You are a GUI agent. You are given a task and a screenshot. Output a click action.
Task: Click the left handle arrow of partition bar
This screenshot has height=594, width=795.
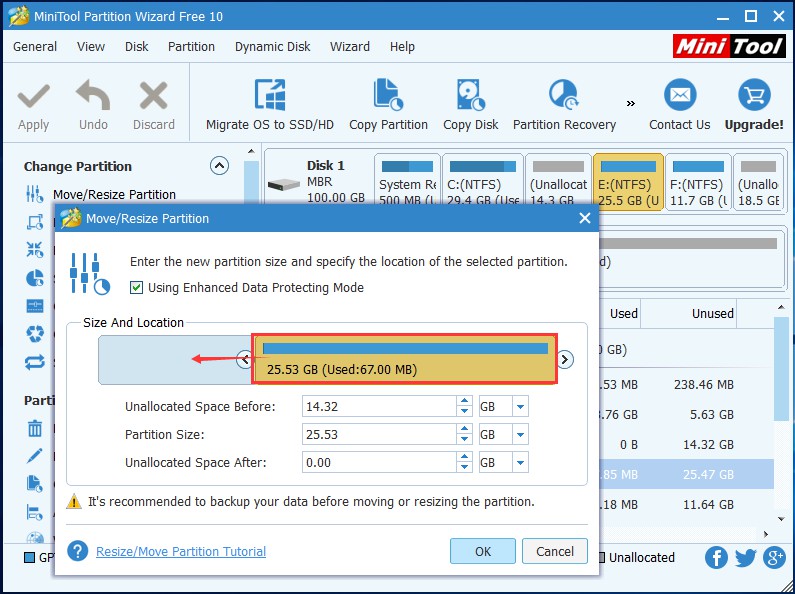pyautogui.click(x=244, y=360)
